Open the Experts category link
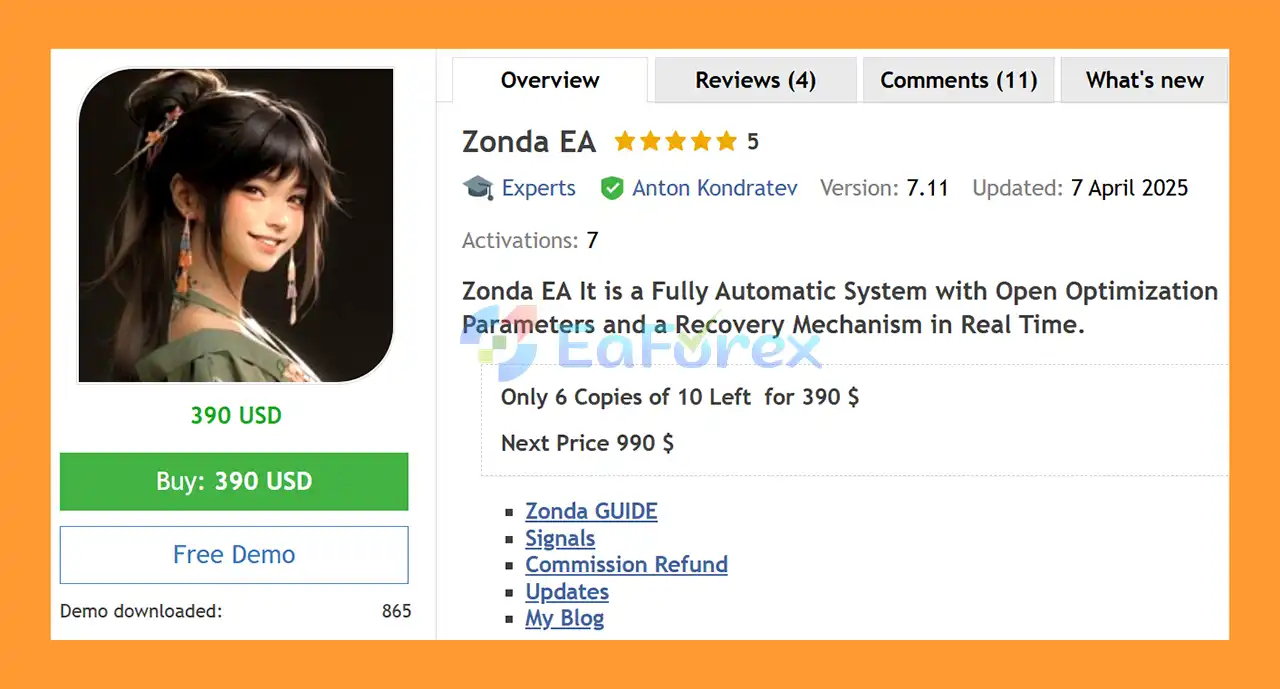 (x=538, y=188)
